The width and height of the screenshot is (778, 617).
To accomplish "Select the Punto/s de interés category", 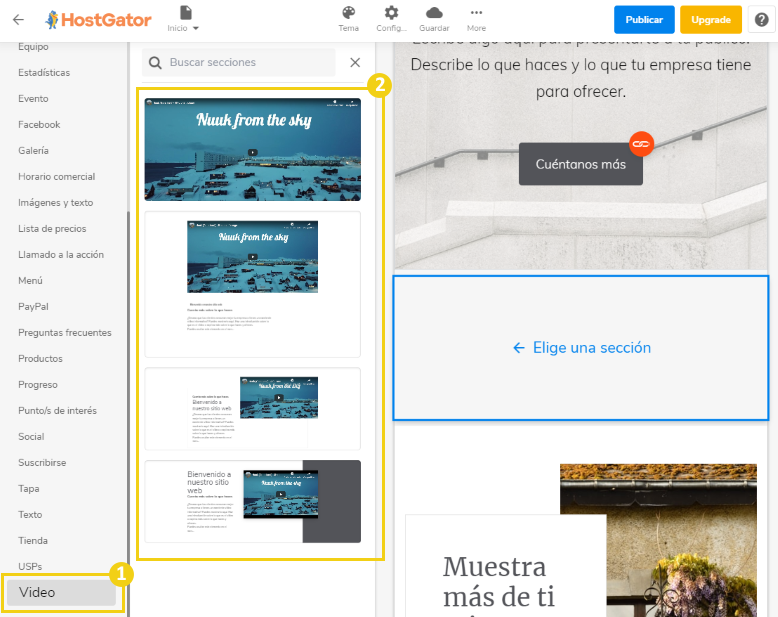I will [x=58, y=411].
